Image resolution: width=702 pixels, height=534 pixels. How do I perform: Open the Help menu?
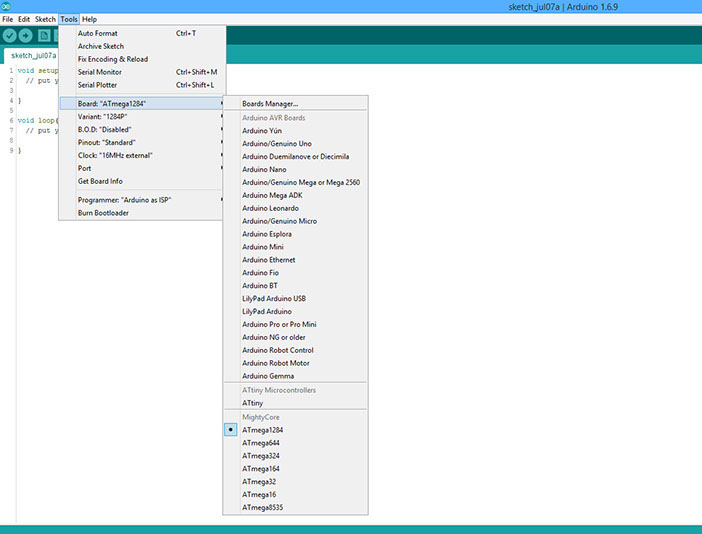coord(89,19)
